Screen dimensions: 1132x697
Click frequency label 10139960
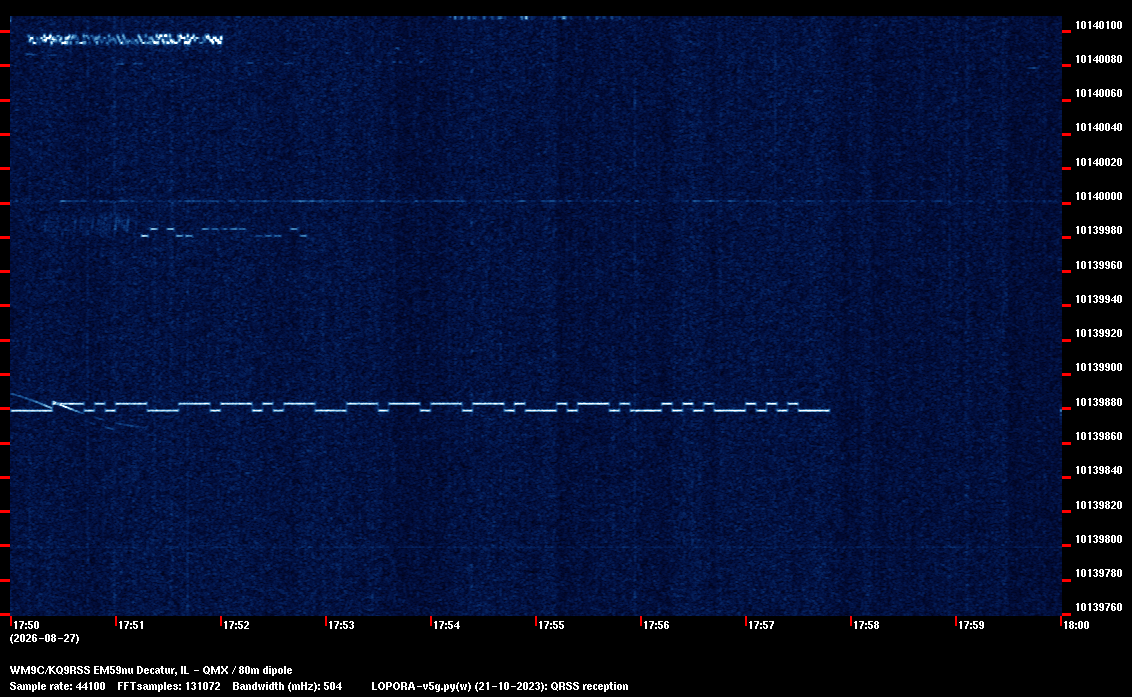click(x=1099, y=265)
